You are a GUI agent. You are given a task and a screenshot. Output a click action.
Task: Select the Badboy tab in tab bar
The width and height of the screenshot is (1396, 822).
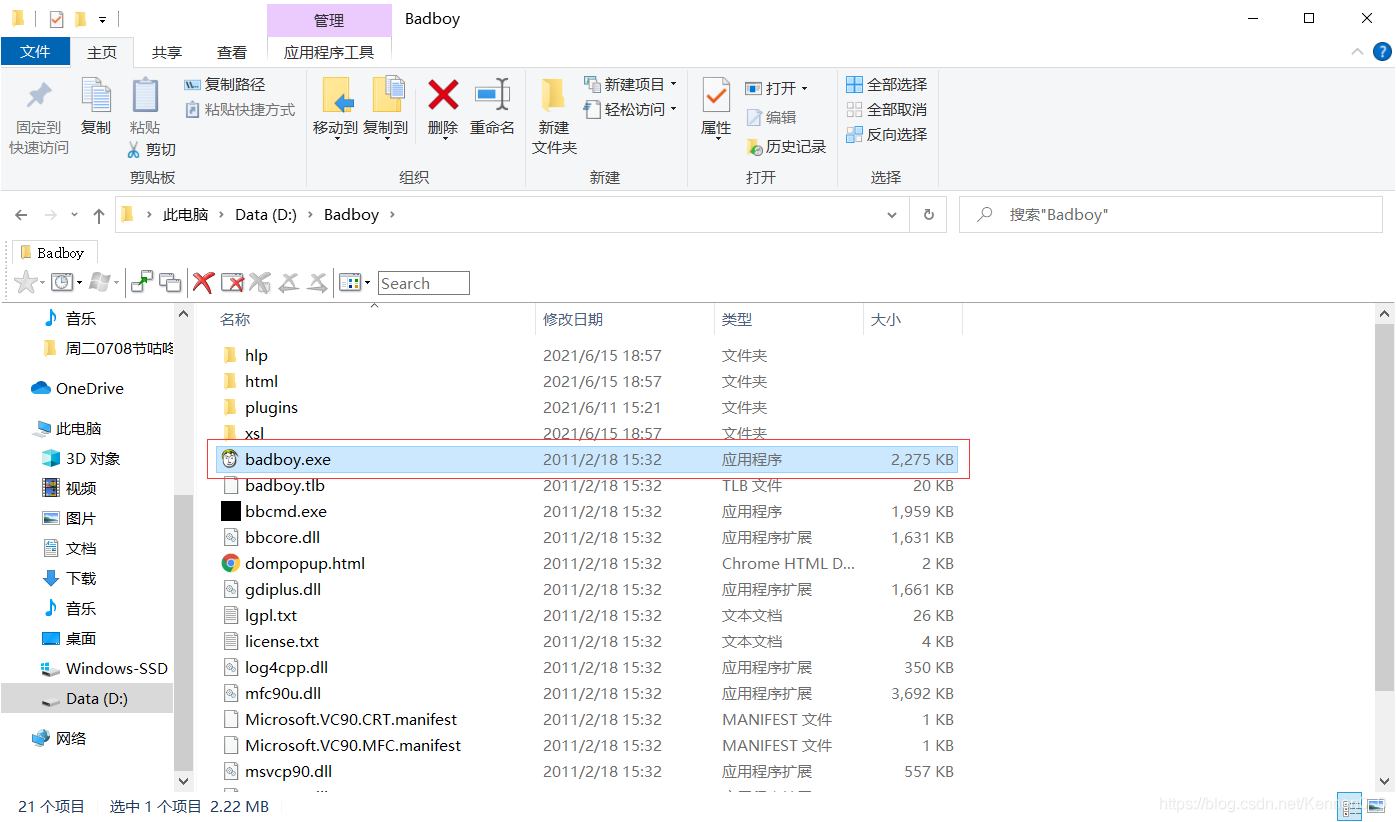(53, 253)
